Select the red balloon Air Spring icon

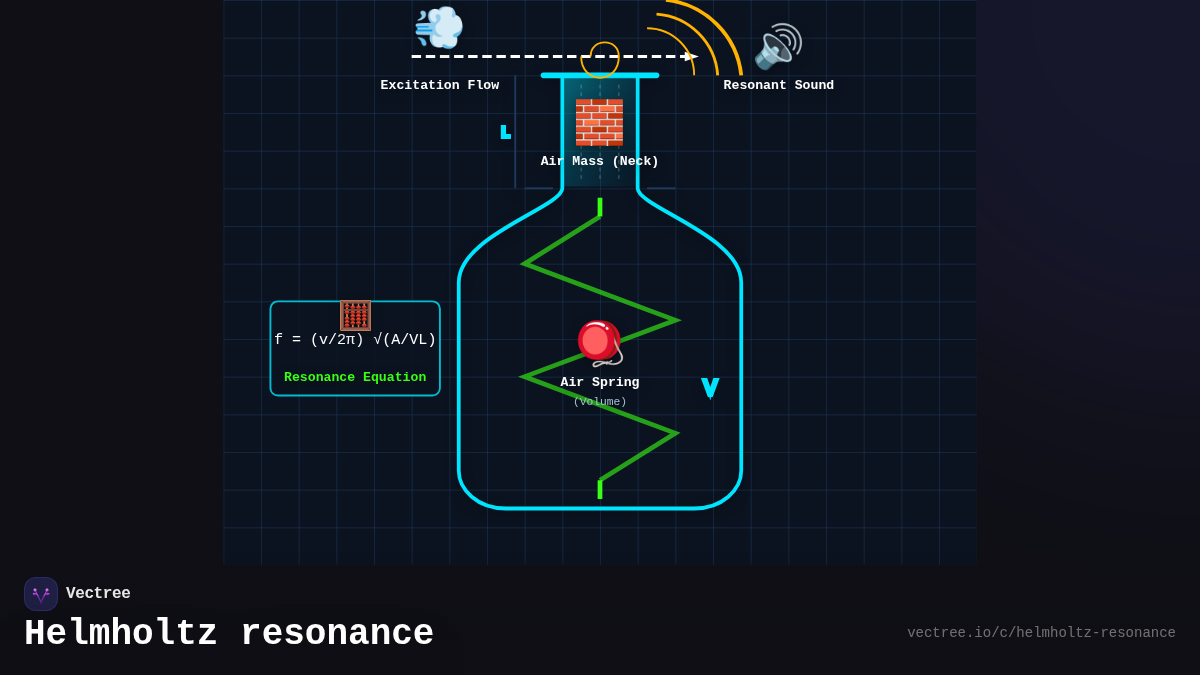point(597,340)
